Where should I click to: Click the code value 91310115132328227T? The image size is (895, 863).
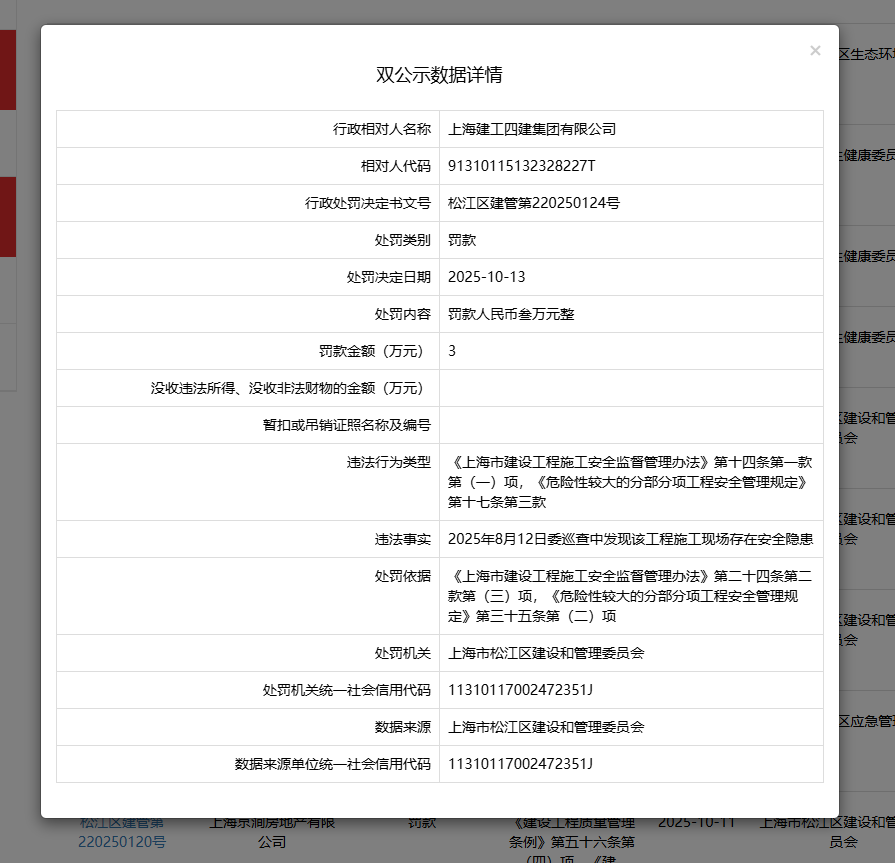tap(521, 166)
